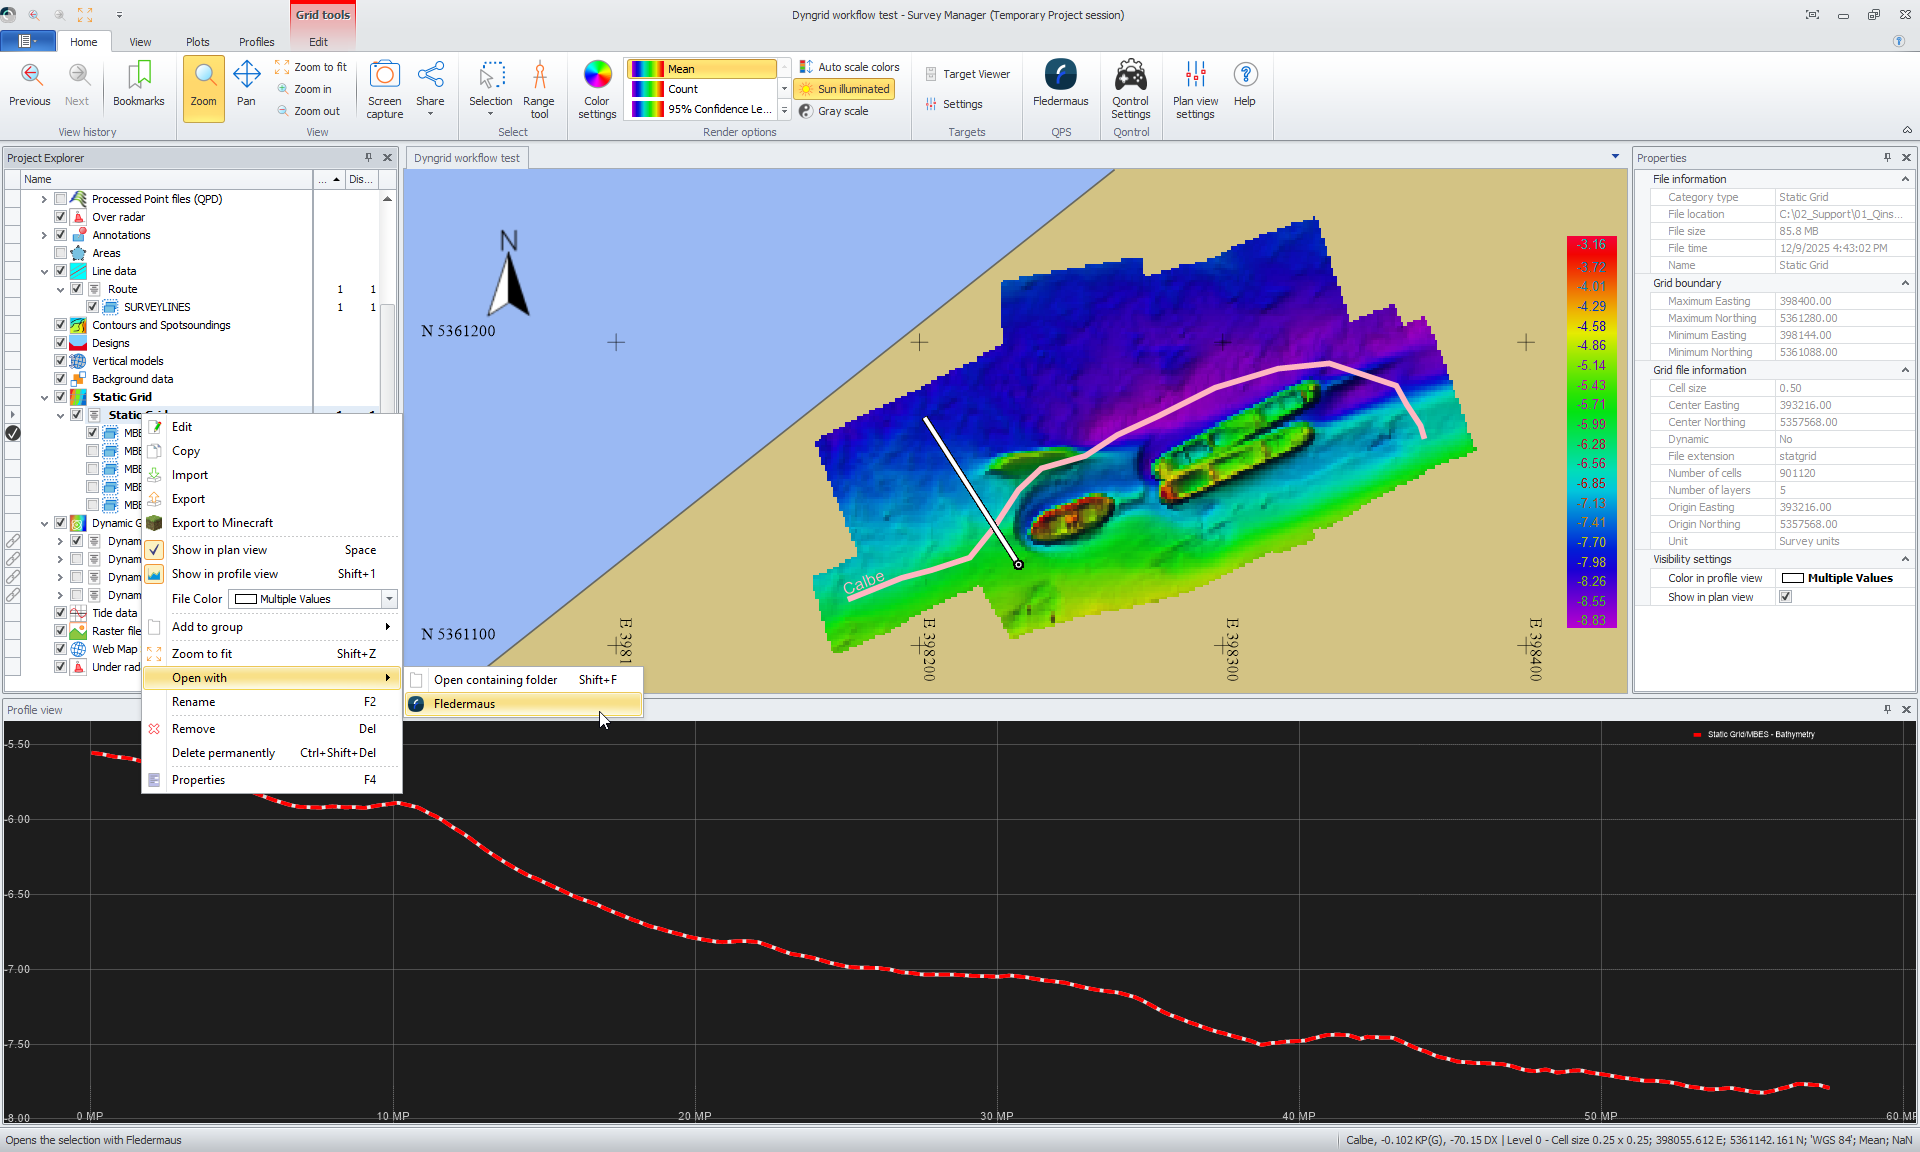This screenshot has width=1920, height=1152.
Task: Toggle Show in plan view property checkbox
Action: tap(1786, 597)
